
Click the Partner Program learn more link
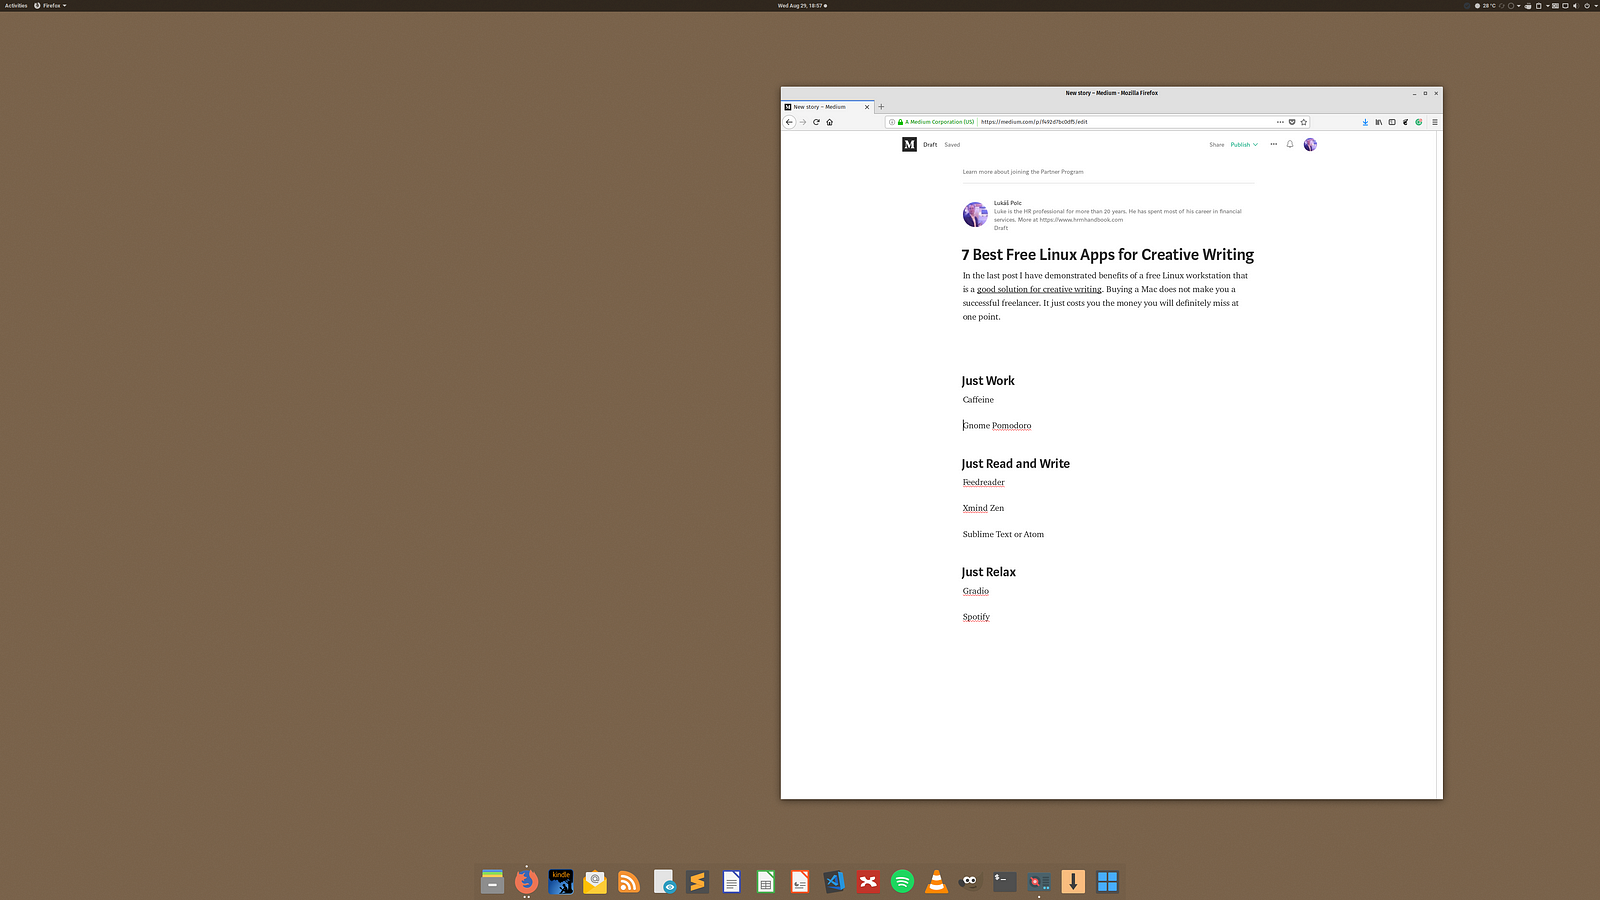[1023, 172]
